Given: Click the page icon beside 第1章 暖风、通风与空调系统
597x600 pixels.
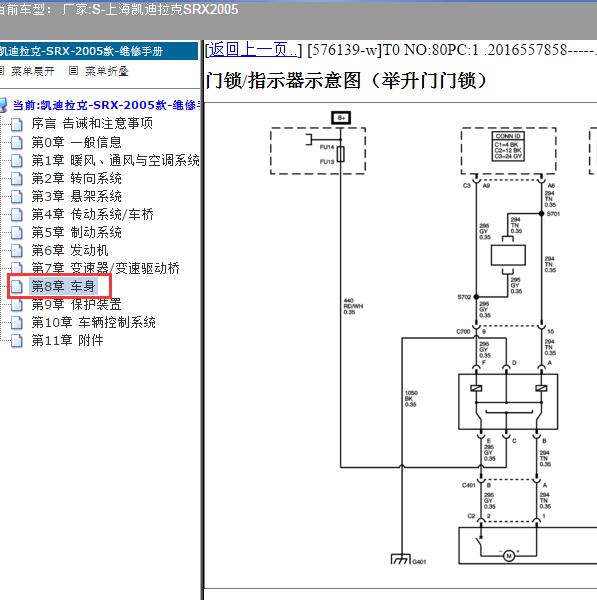Looking at the screenshot, I should point(16,160).
